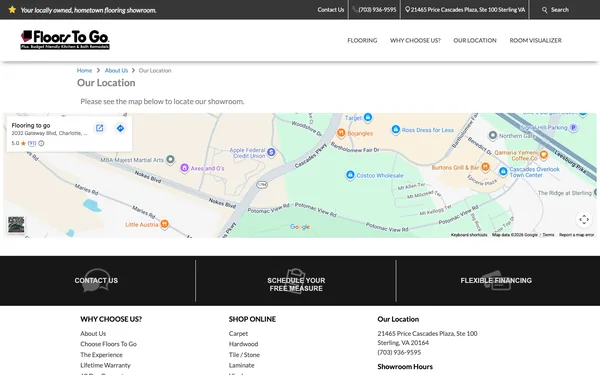Image resolution: width=600 pixels, height=375 pixels.
Task: Click the Qamaria Yemeni Coffee Co marker
Action: click(544, 155)
